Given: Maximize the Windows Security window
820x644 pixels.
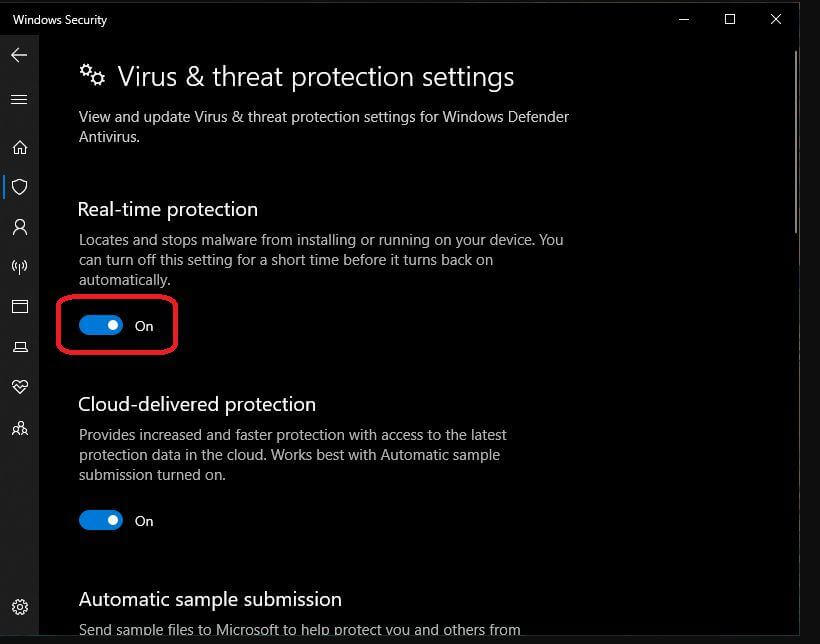Looking at the screenshot, I should click(x=730, y=19).
